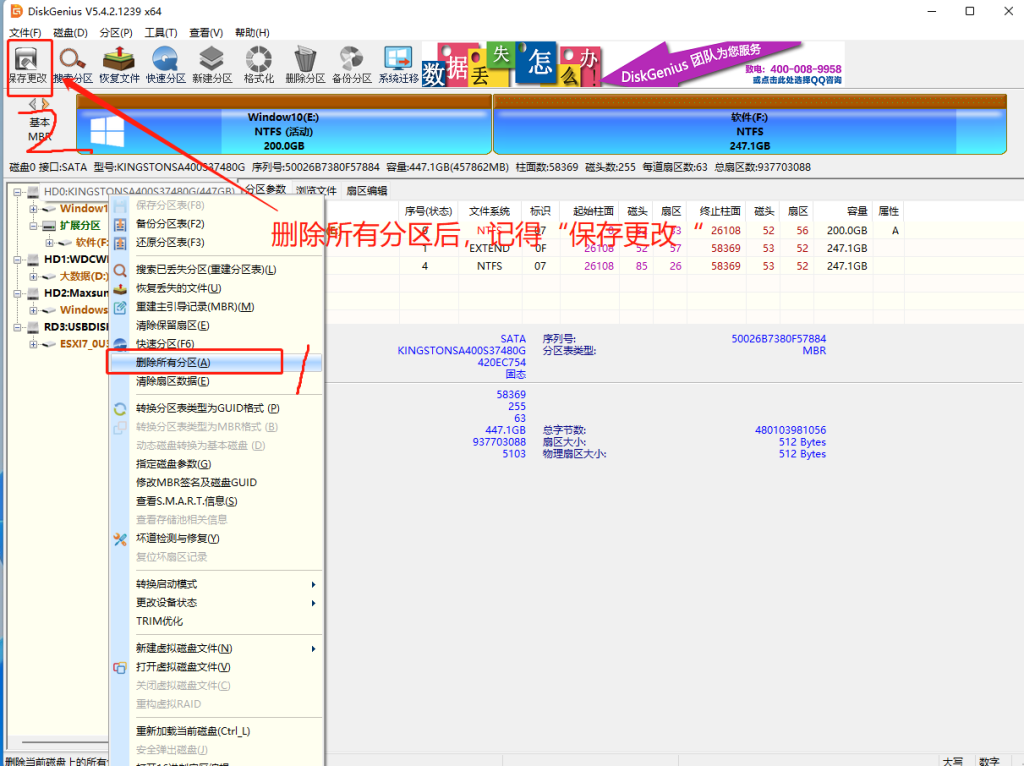Screen dimensions: 1024x766
Task: Collapse the RD3:USBDISK tree node
Action: tap(17, 327)
